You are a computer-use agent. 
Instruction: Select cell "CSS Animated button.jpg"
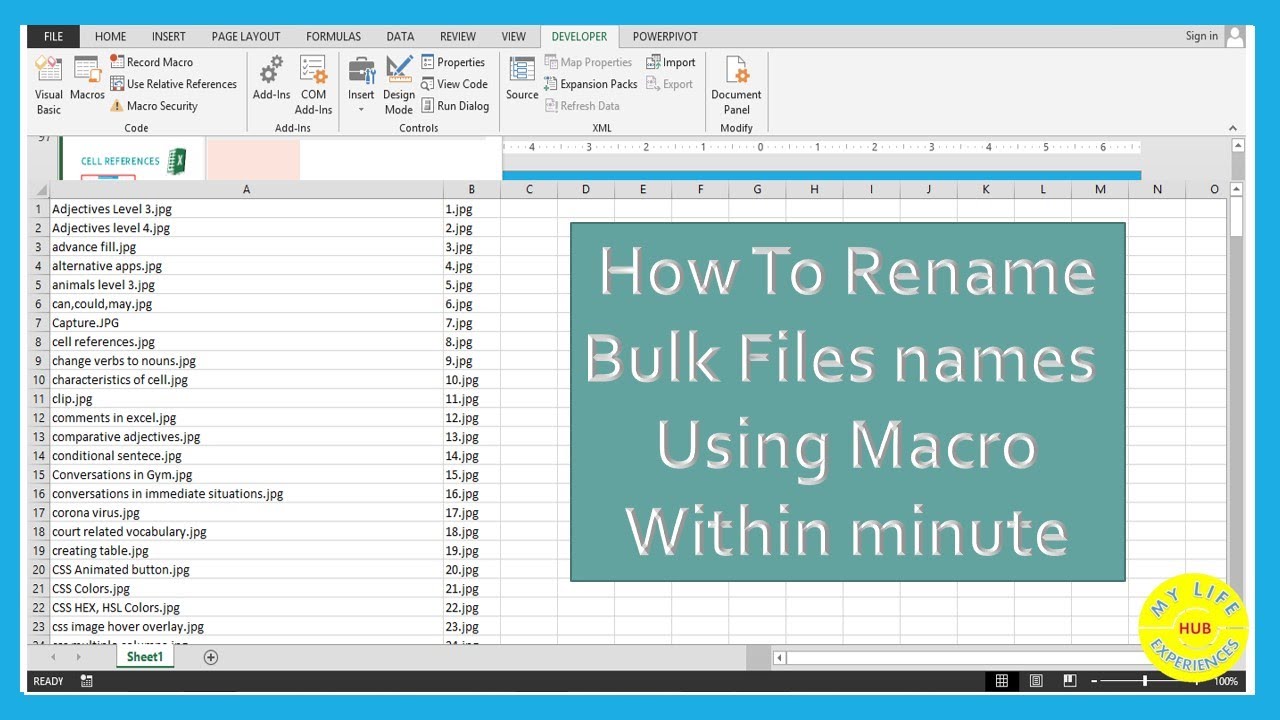pos(247,570)
